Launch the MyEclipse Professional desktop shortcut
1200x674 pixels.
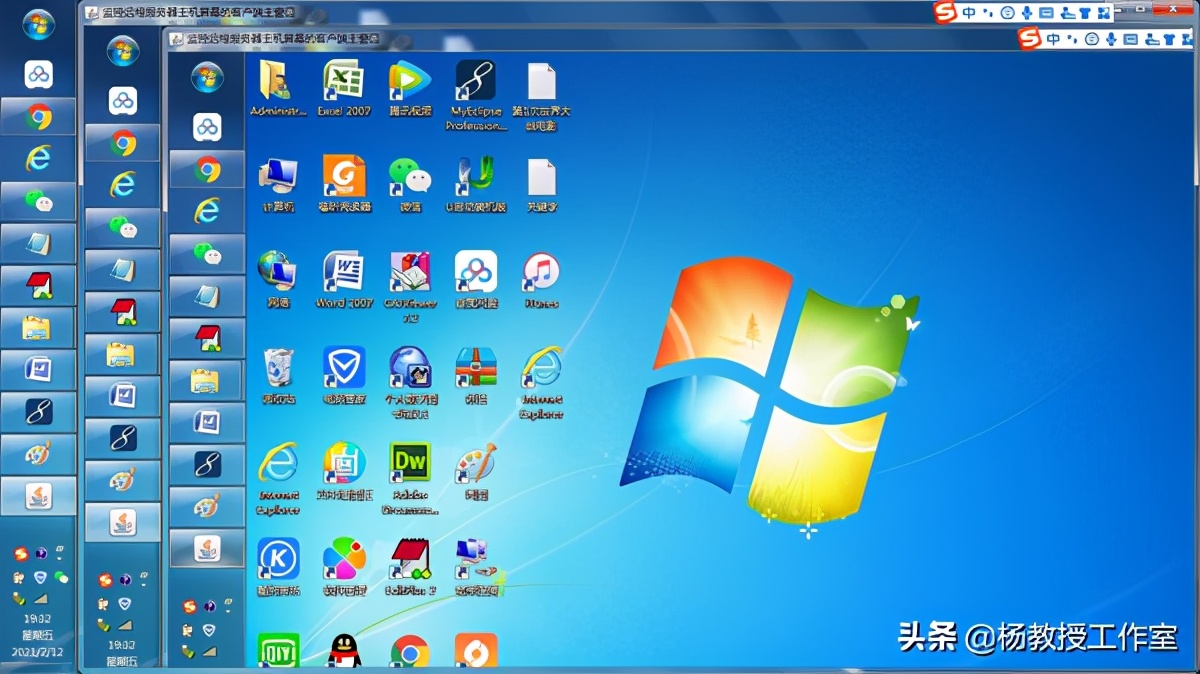tap(476, 95)
